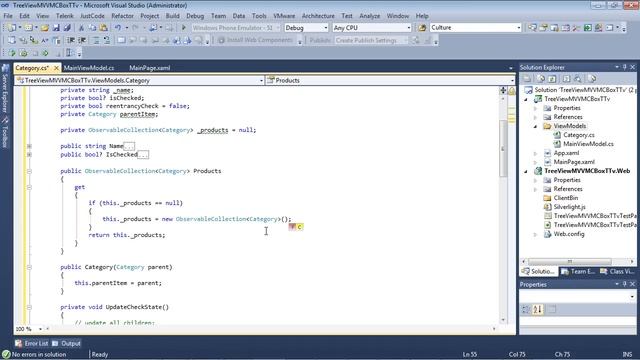Click the Refresh icon in Solution Explorer
The width and height of the screenshot is (640, 360).
coord(552,78)
